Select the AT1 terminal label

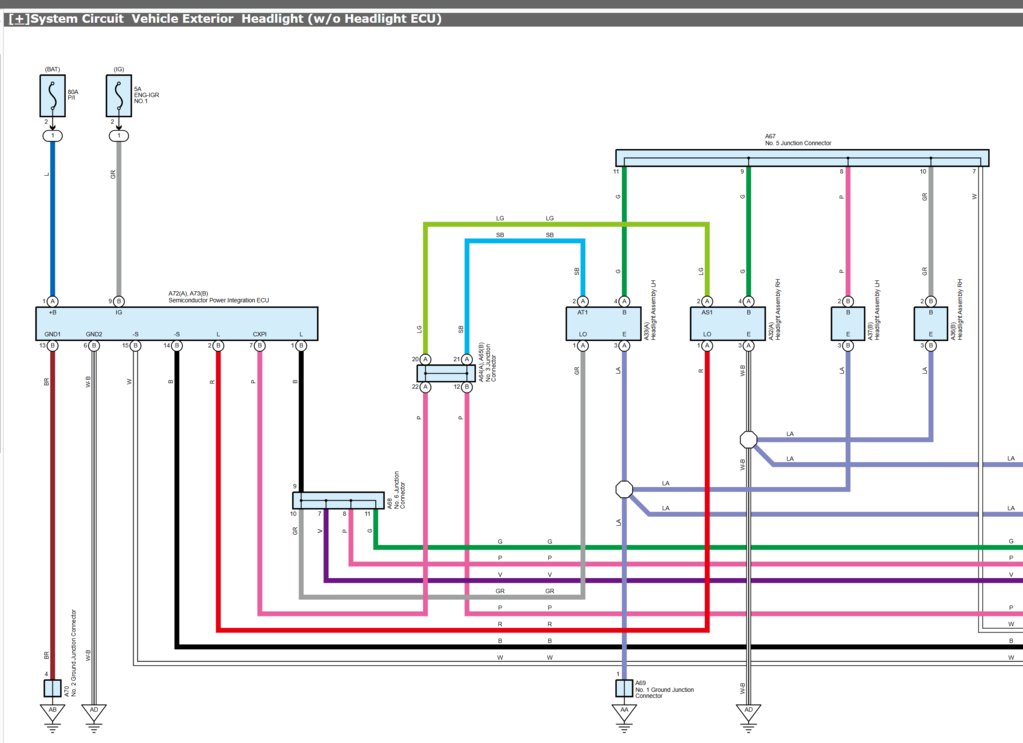[x=582, y=312]
